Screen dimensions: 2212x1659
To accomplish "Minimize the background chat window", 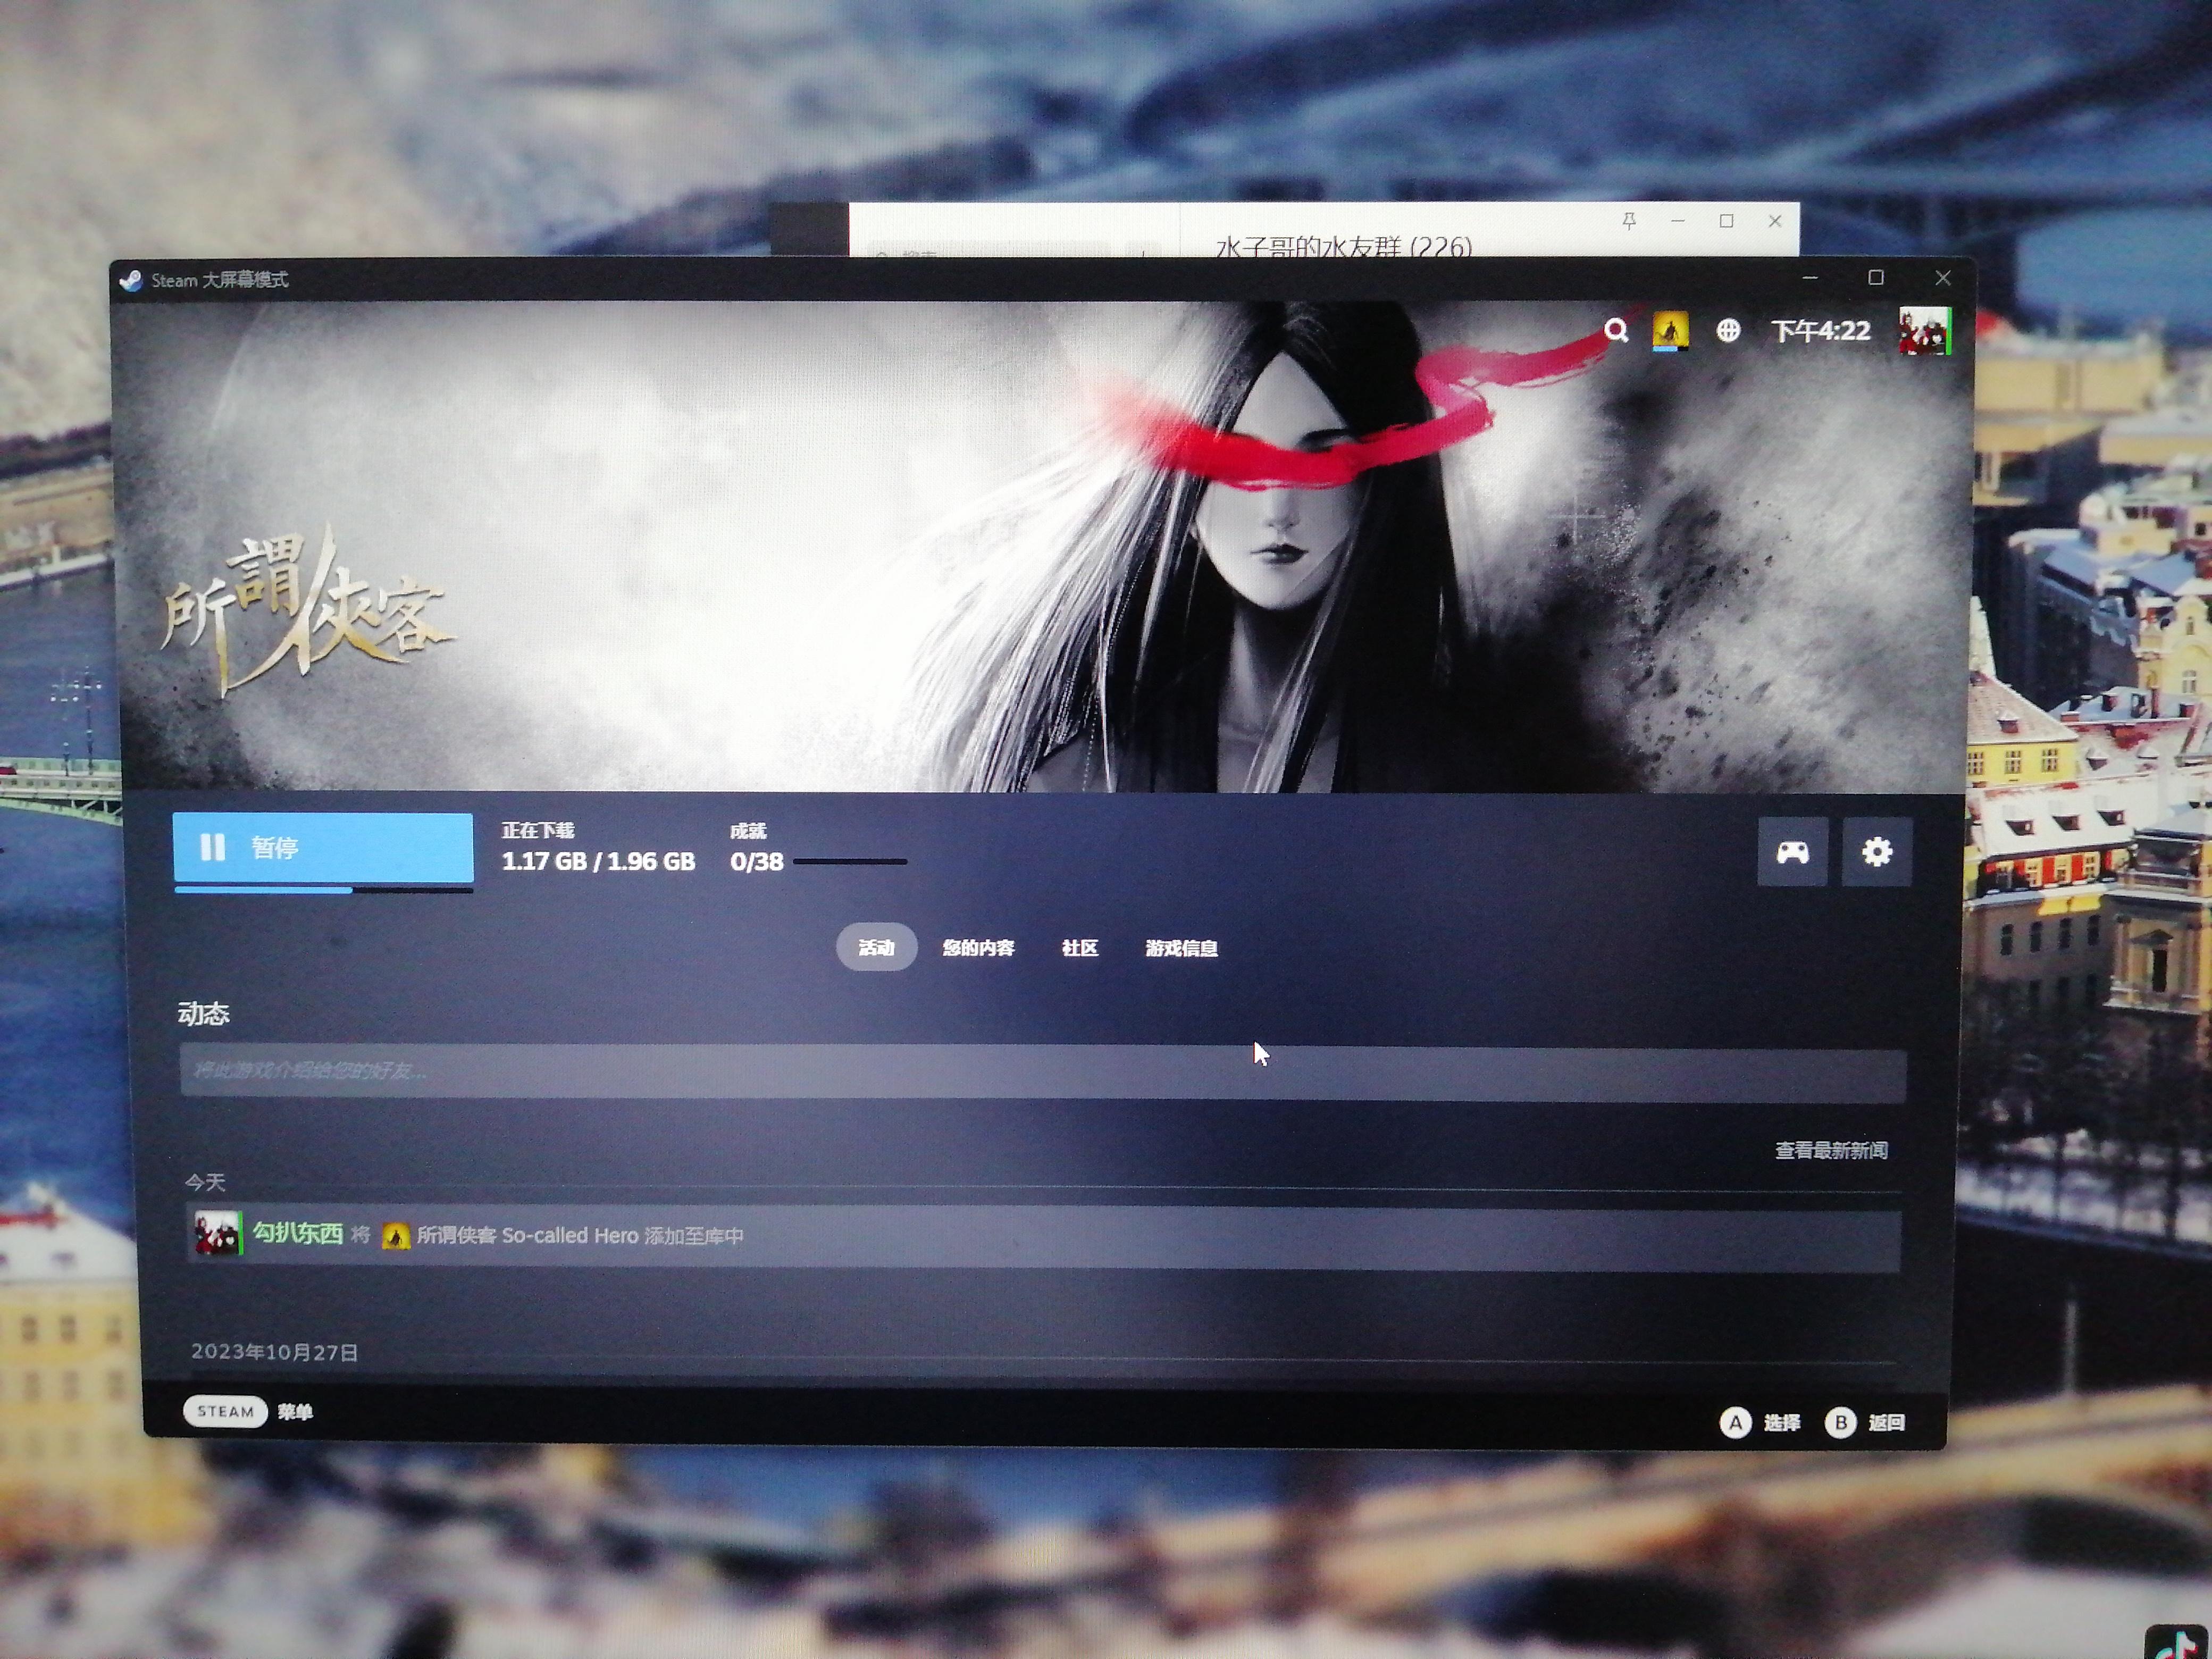I will 1678,221.
